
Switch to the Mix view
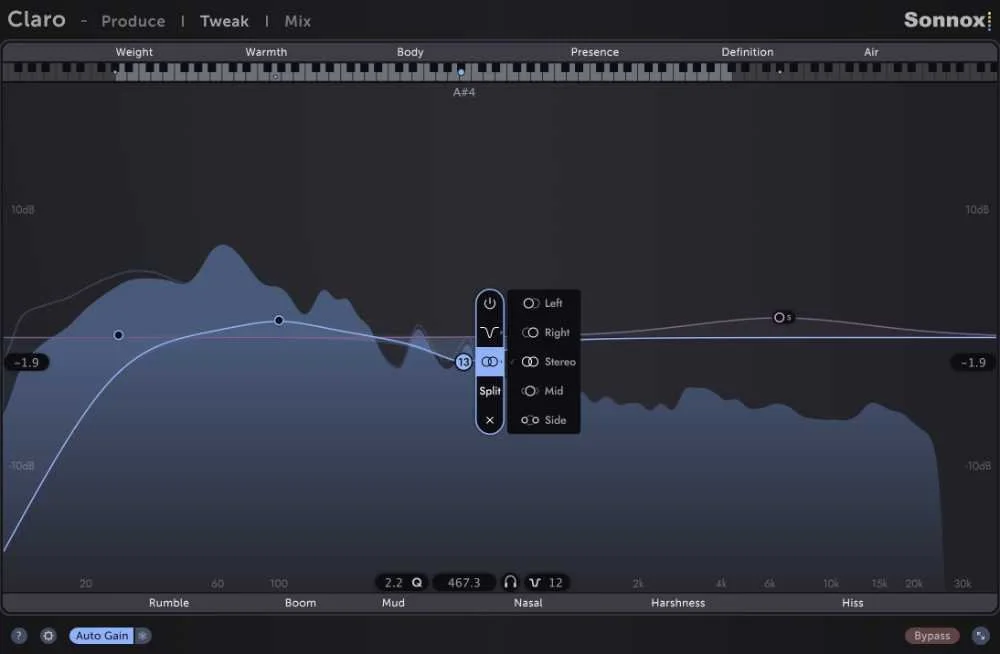298,21
